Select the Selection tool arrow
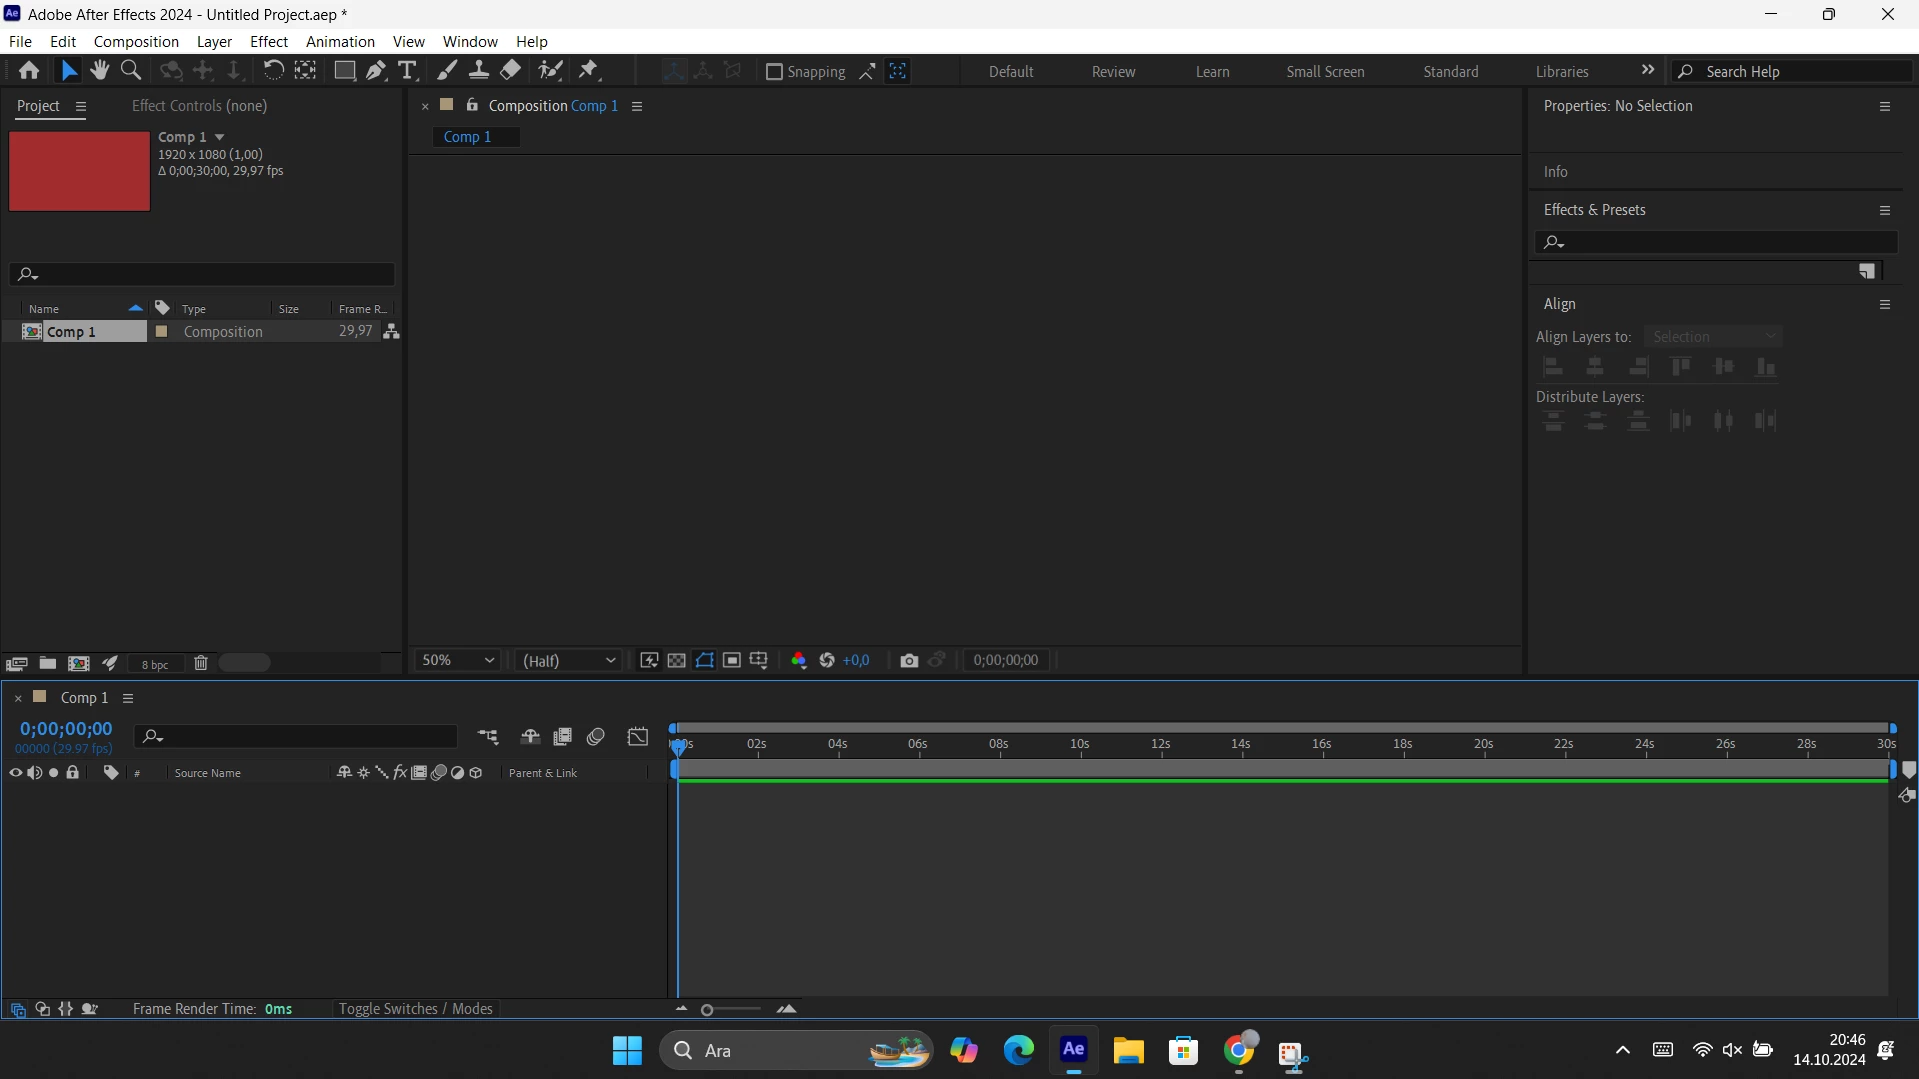This screenshot has height=1079, width=1919. click(x=68, y=71)
